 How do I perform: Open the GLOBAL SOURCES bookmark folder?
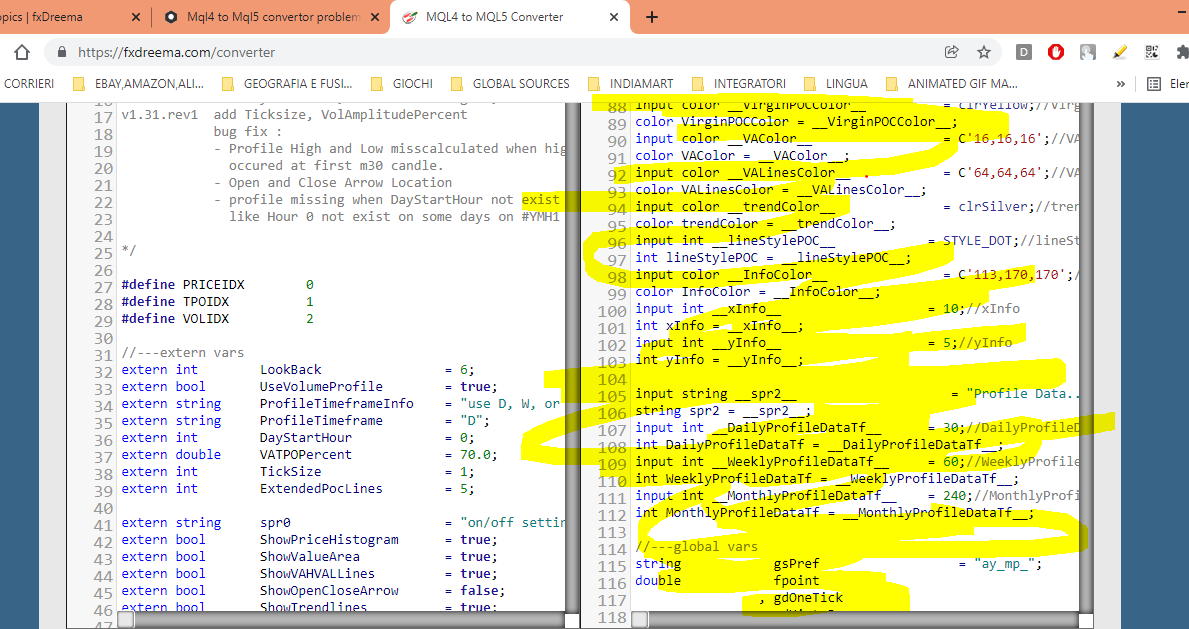pyautogui.click(x=510, y=84)
